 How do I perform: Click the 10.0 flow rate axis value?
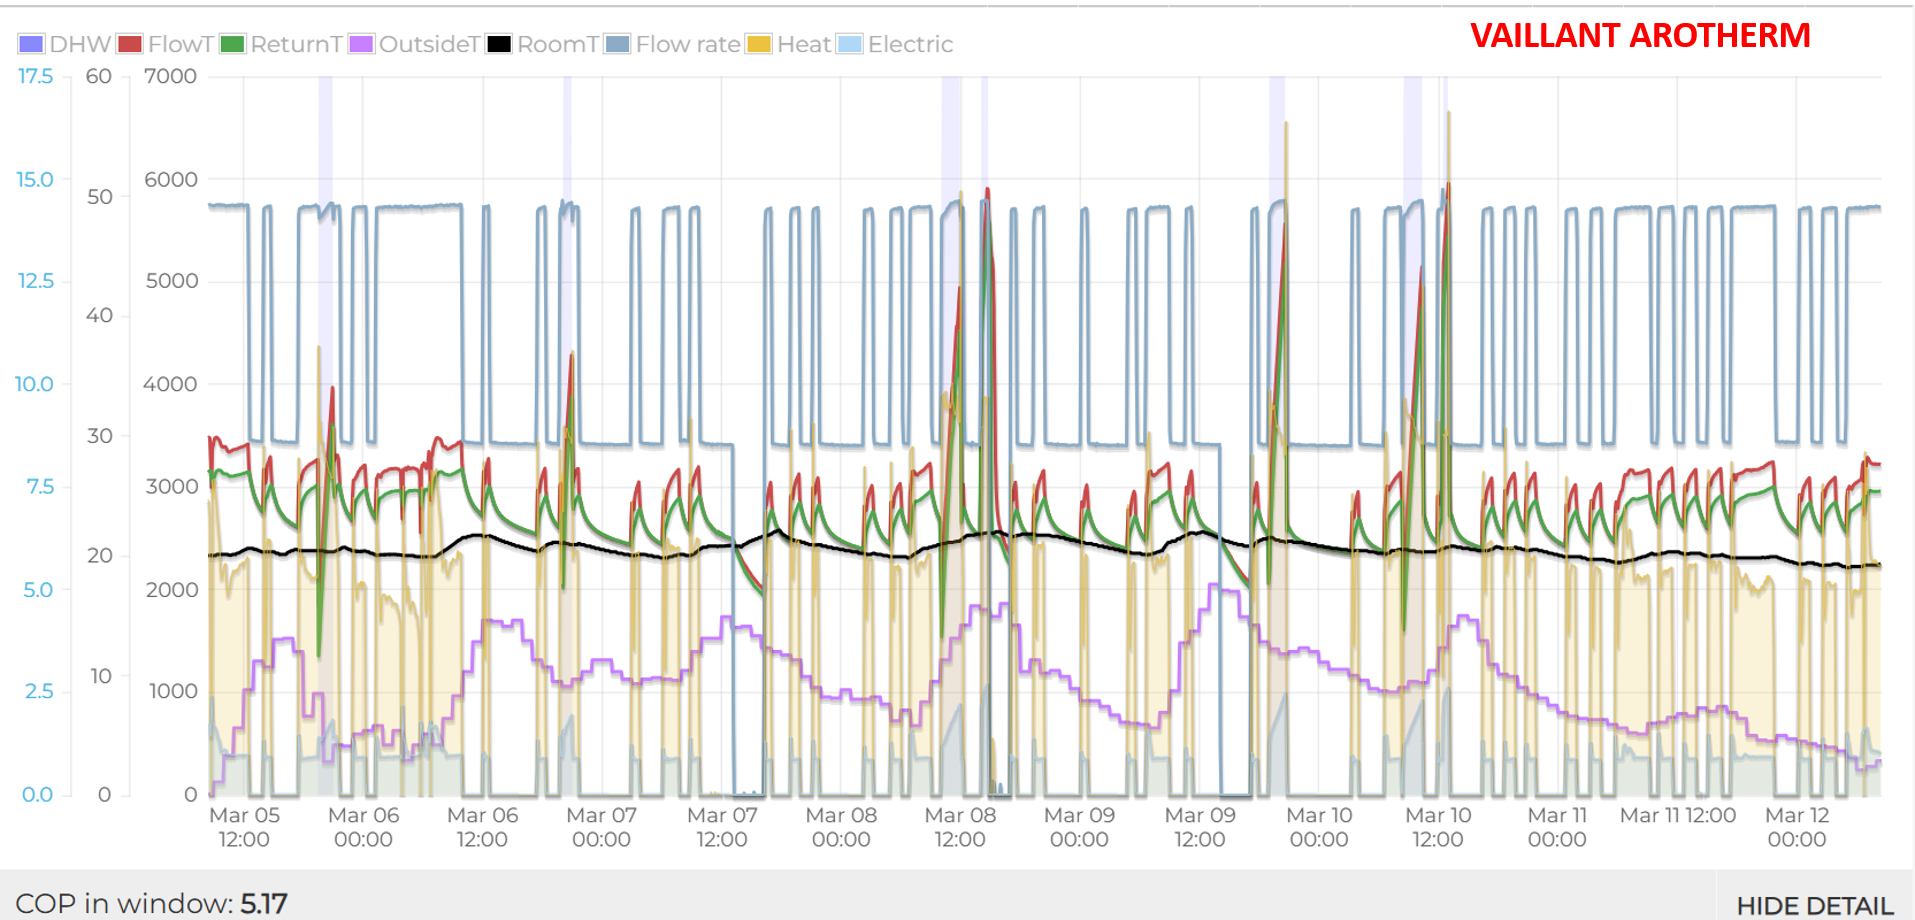click(34, 384)
